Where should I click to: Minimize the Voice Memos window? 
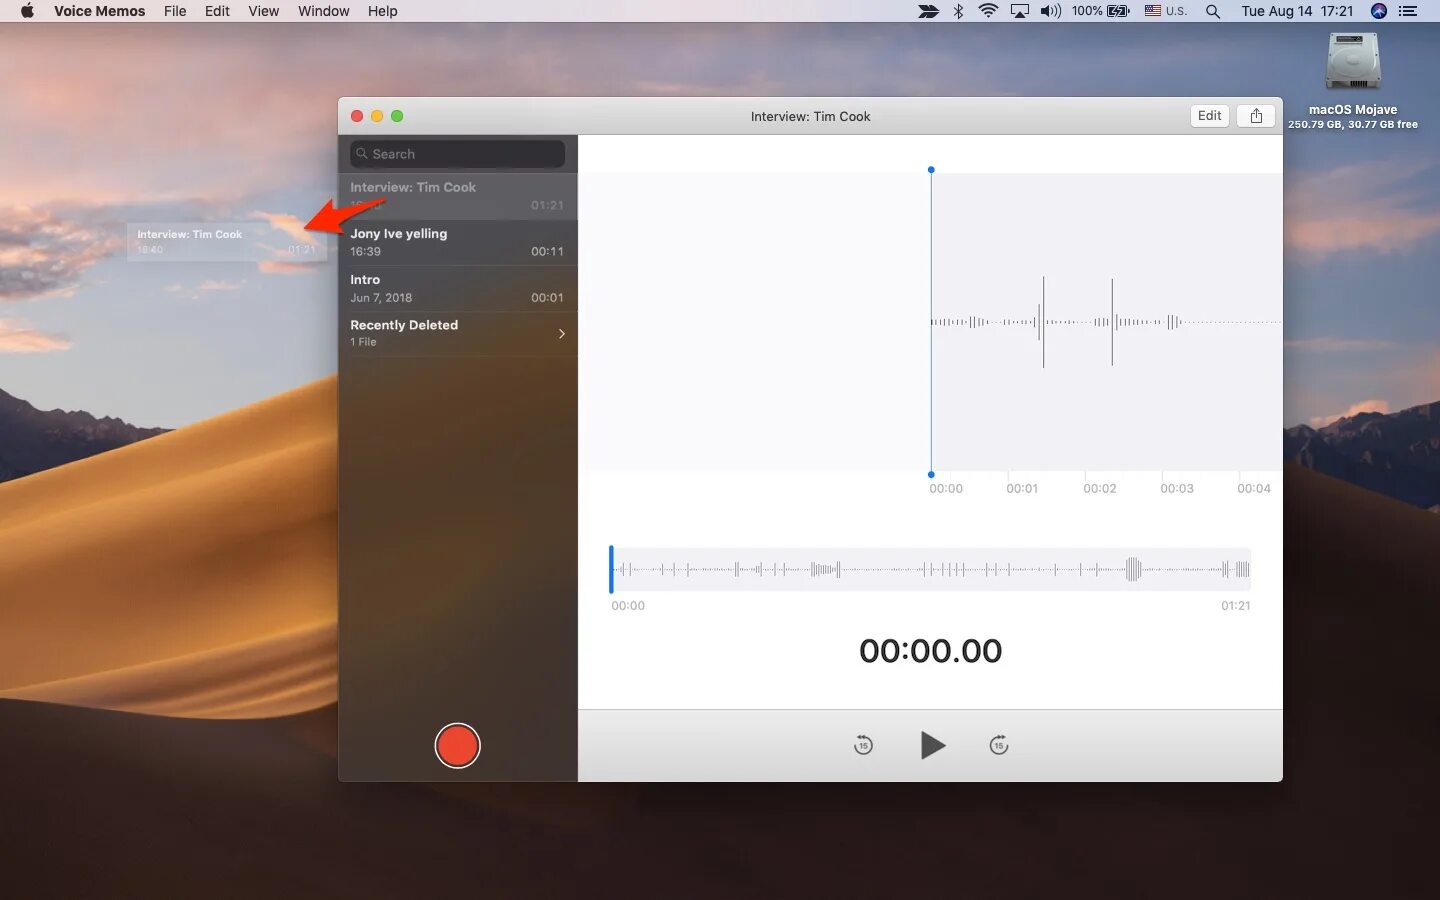click(377, 116)
